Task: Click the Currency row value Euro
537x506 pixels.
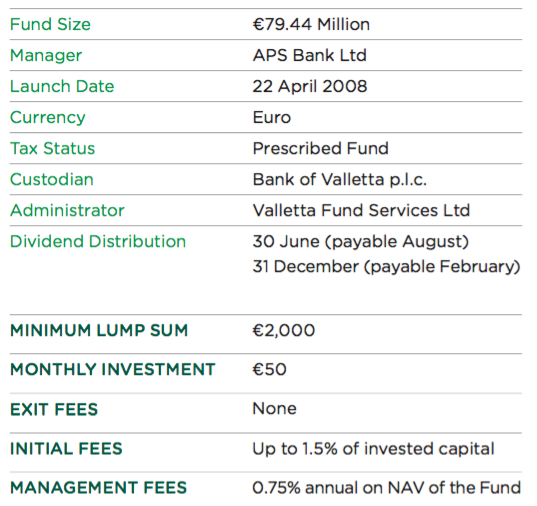Action: (x=272, y=118)
